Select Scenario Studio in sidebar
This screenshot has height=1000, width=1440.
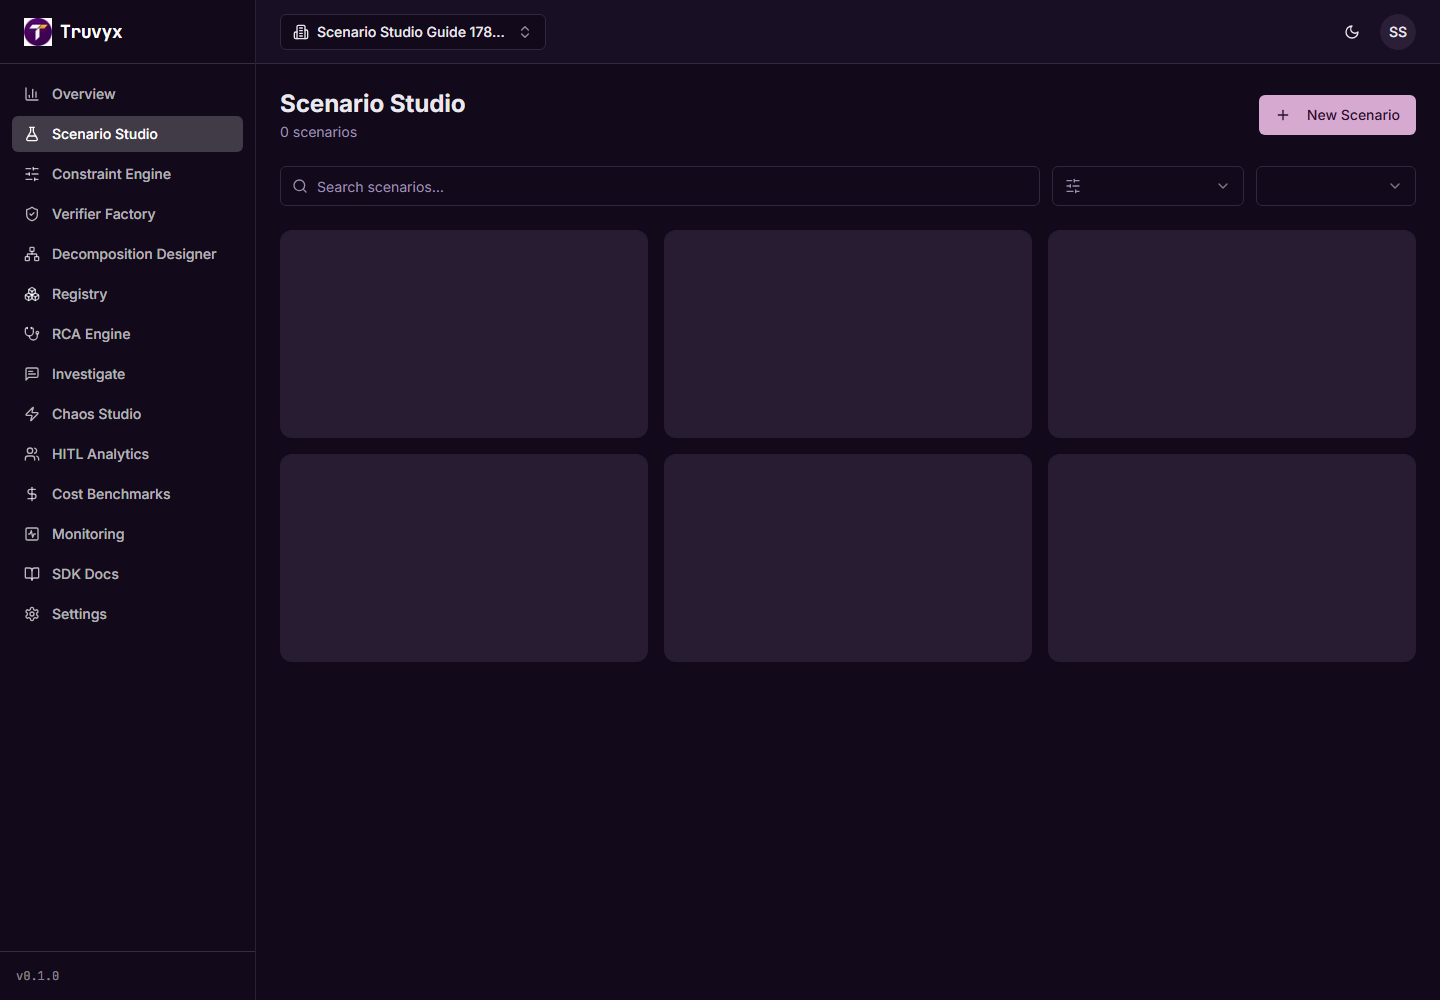[127, 134]
